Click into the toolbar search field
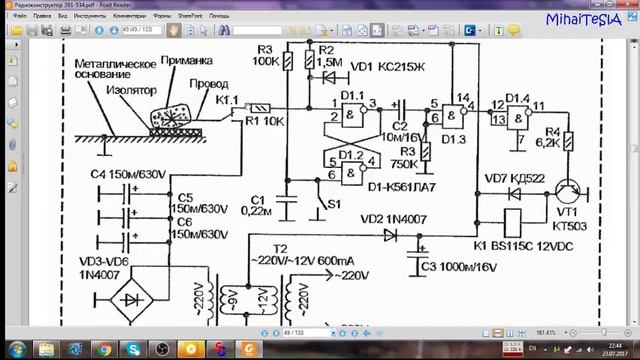 tap(257, 31)
